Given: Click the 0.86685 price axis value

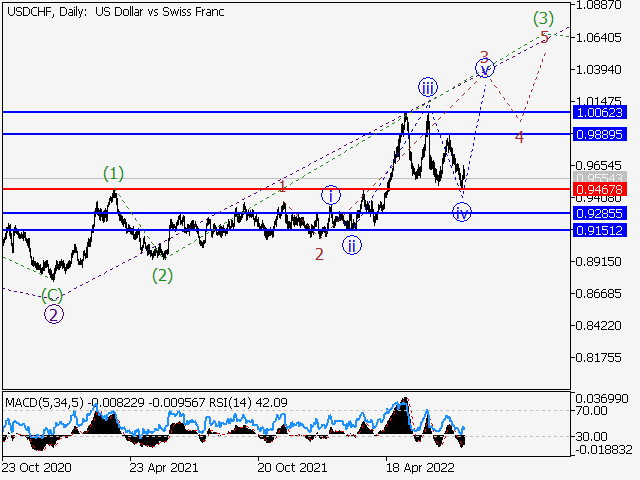Looking at the screenshot, I should [x=598, y=293].
